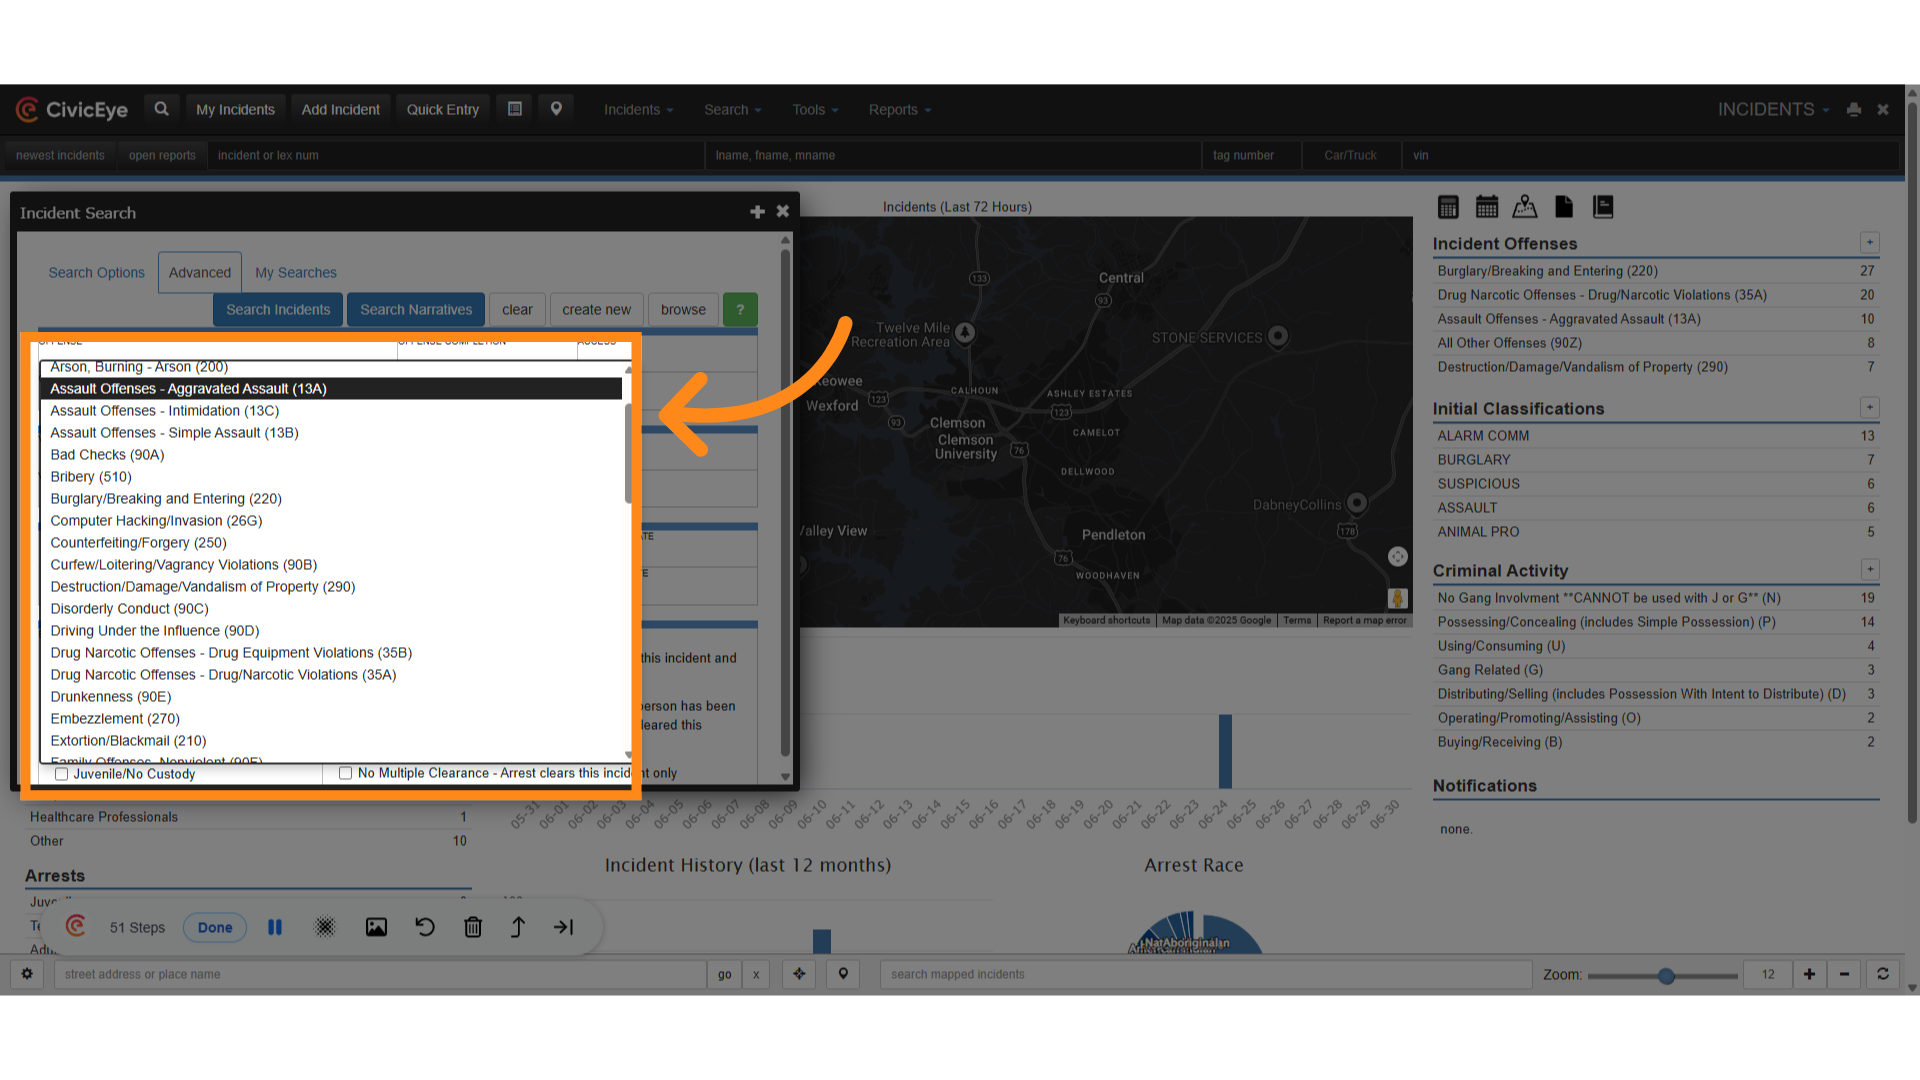The width and height of the screenshot is (1920, 1080).
Task: Open the INCIDENTS module dropdown at the top right
Action: click(1773, 110)
